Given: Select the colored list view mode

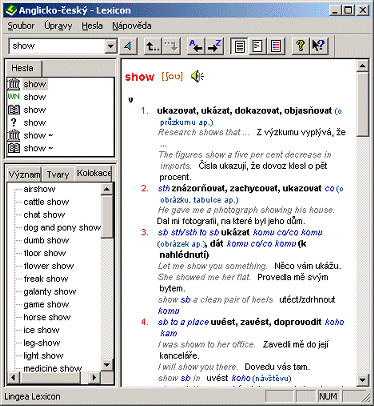Looking at the screenshot, I should pyautogui.click(x=276, y=46).
